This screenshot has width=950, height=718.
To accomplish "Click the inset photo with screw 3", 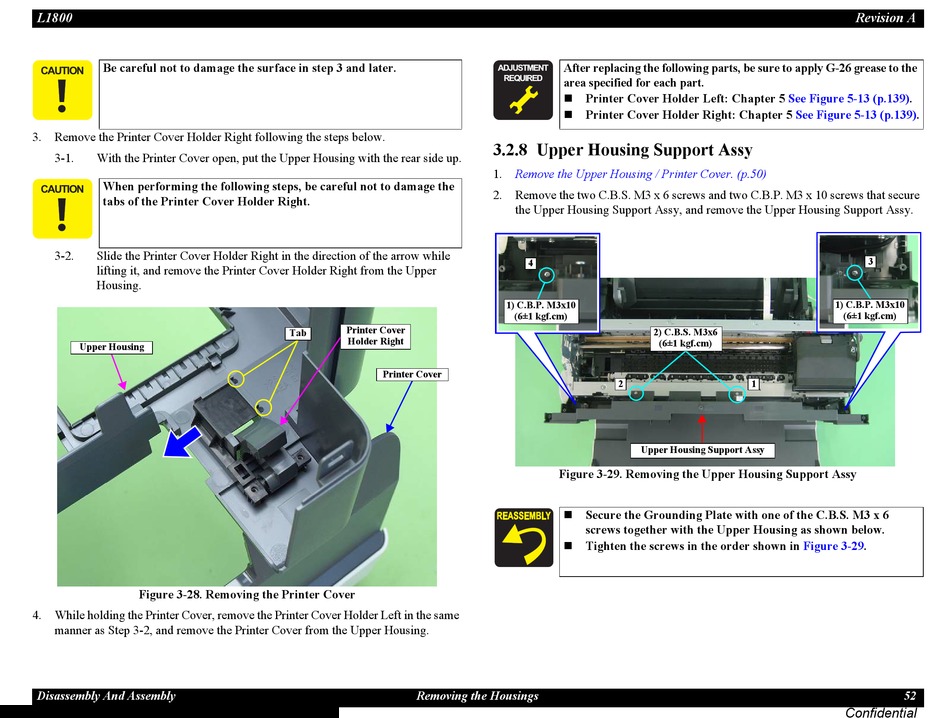I will pos(869,282).
